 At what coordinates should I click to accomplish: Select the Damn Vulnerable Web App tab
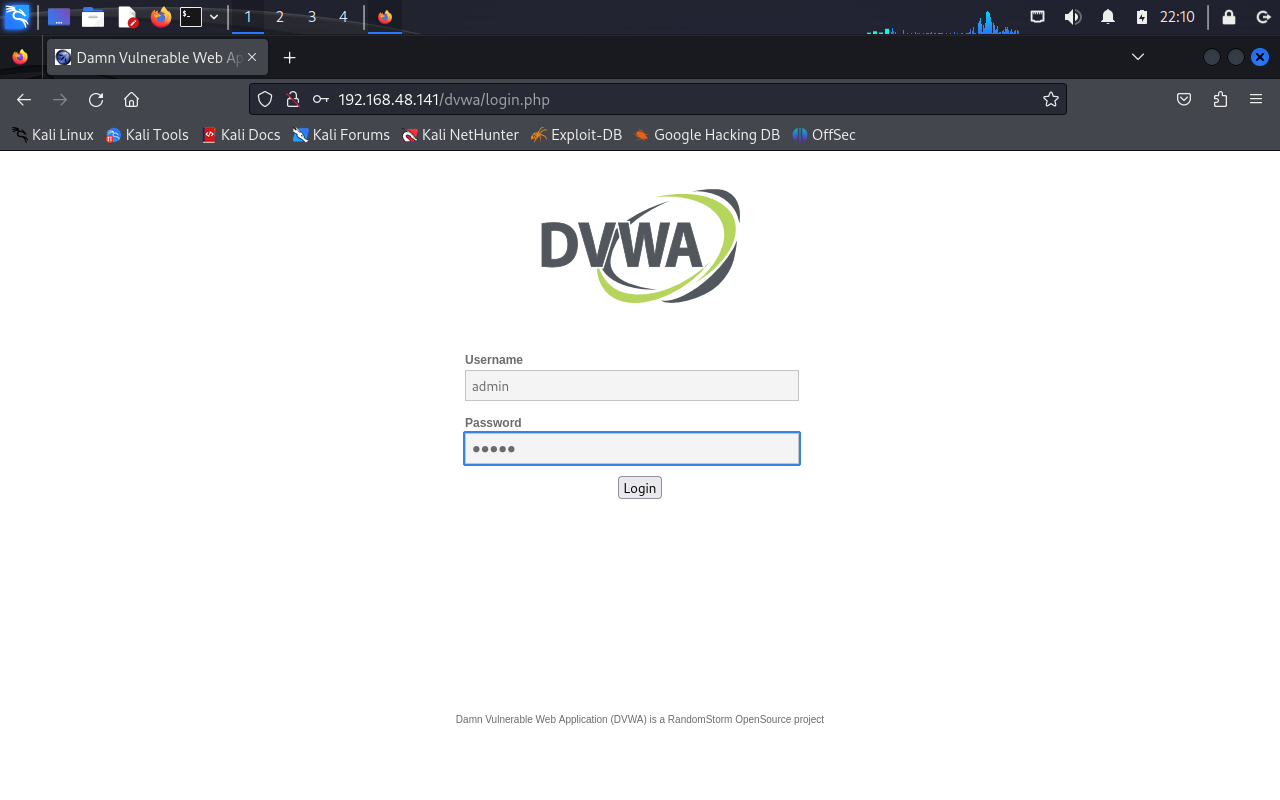click(x=157, y=58)
